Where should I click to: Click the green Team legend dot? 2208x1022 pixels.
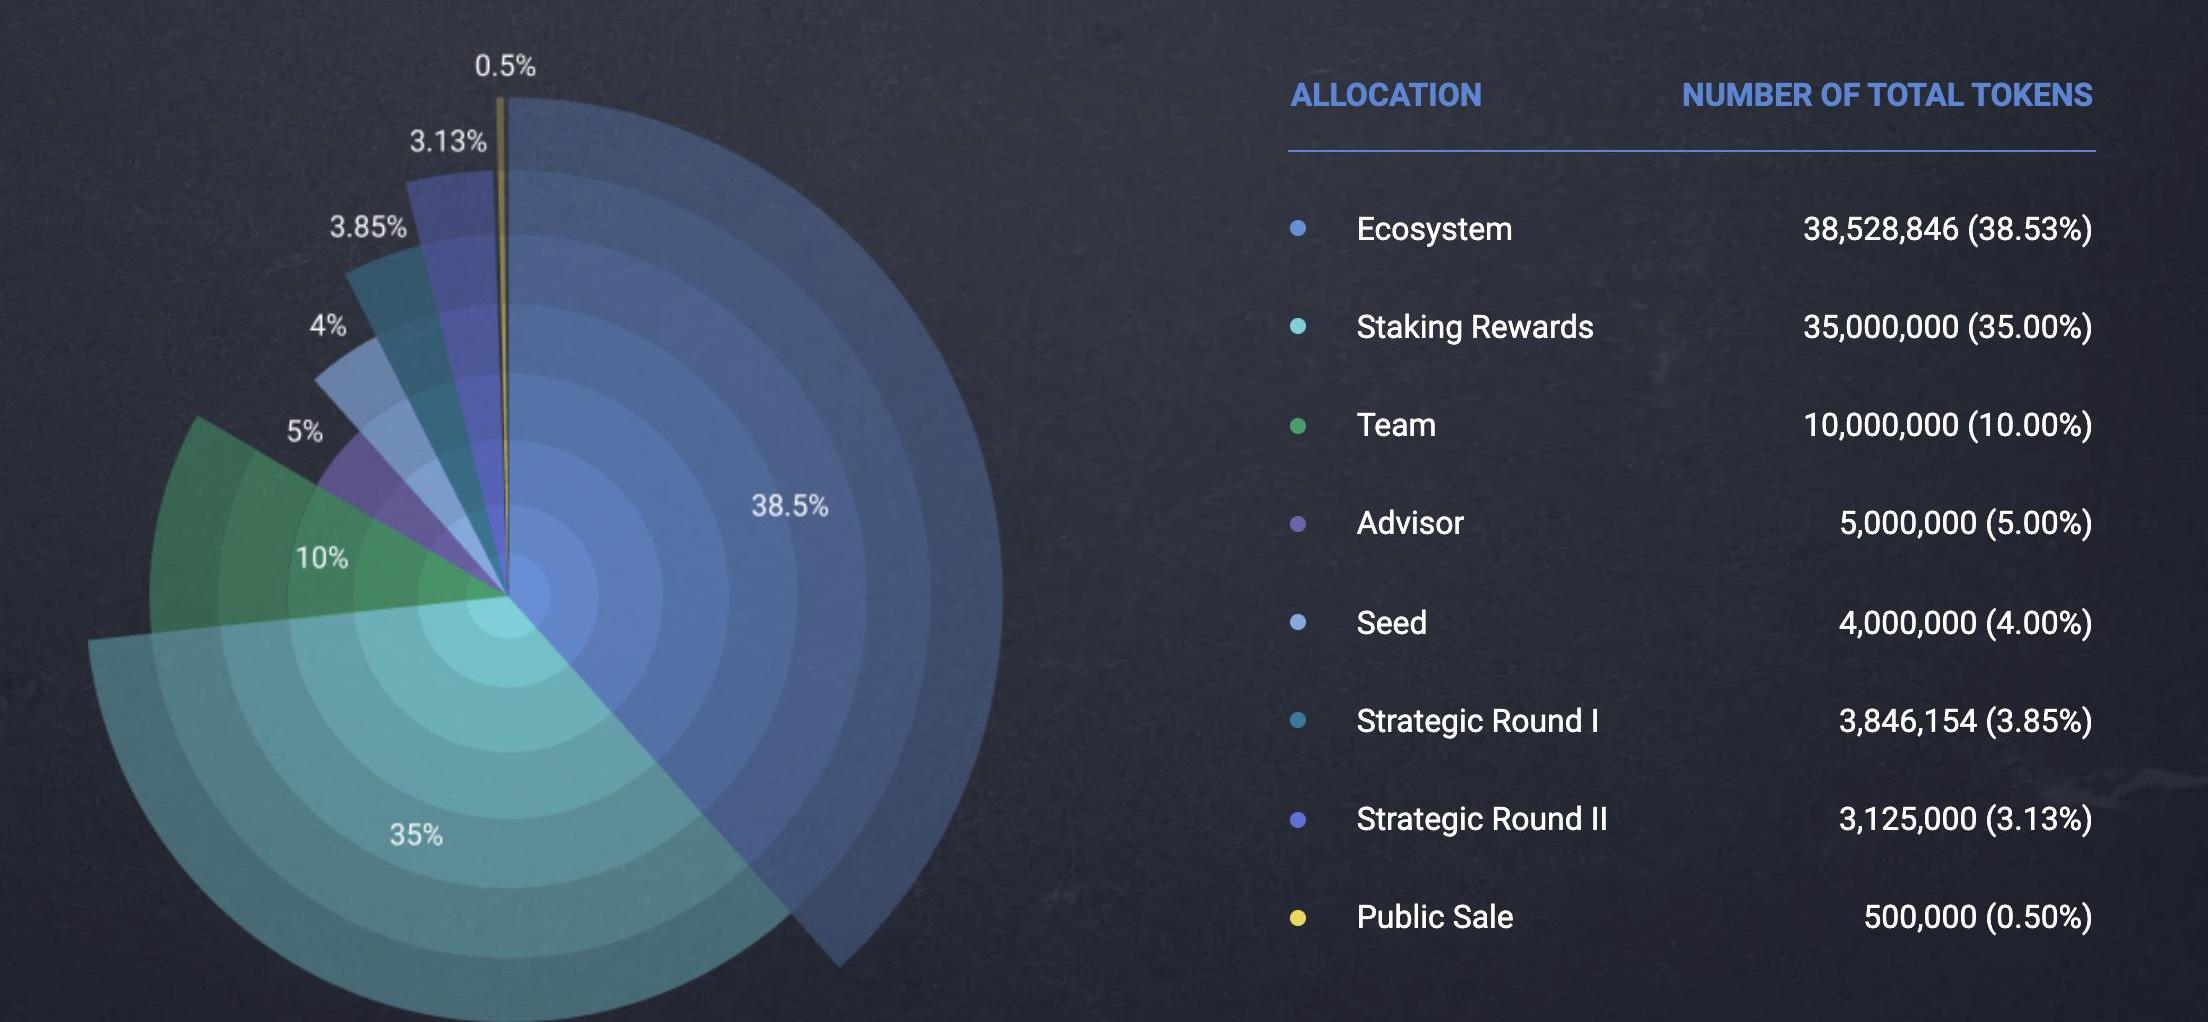[x=1298, y=426]
